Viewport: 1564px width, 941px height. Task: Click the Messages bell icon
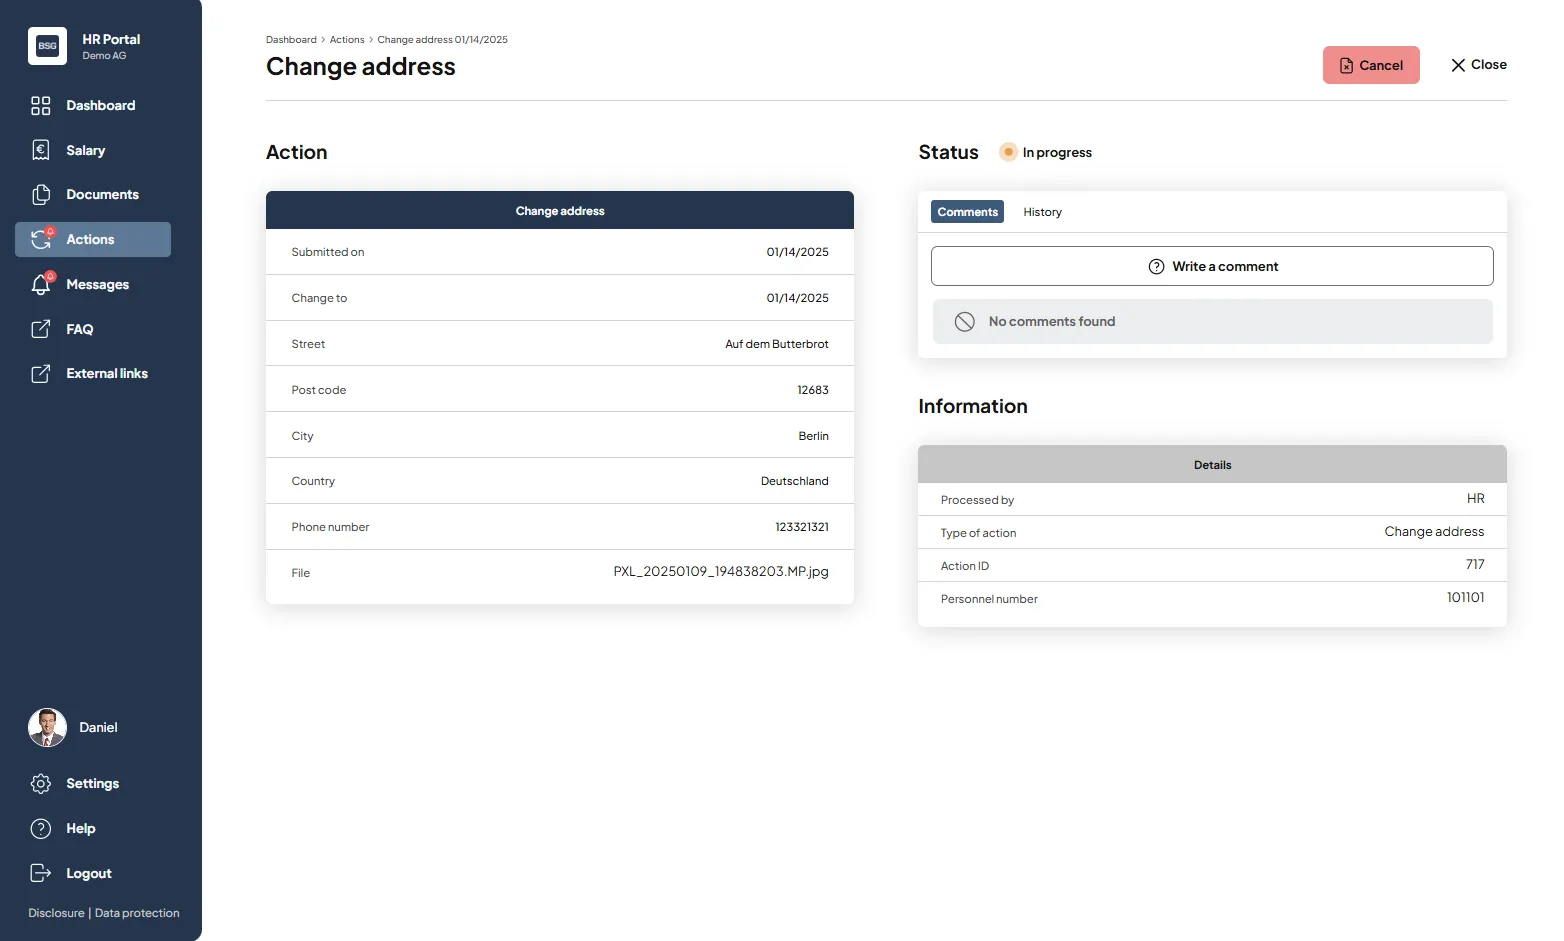[x=41, y=285]
